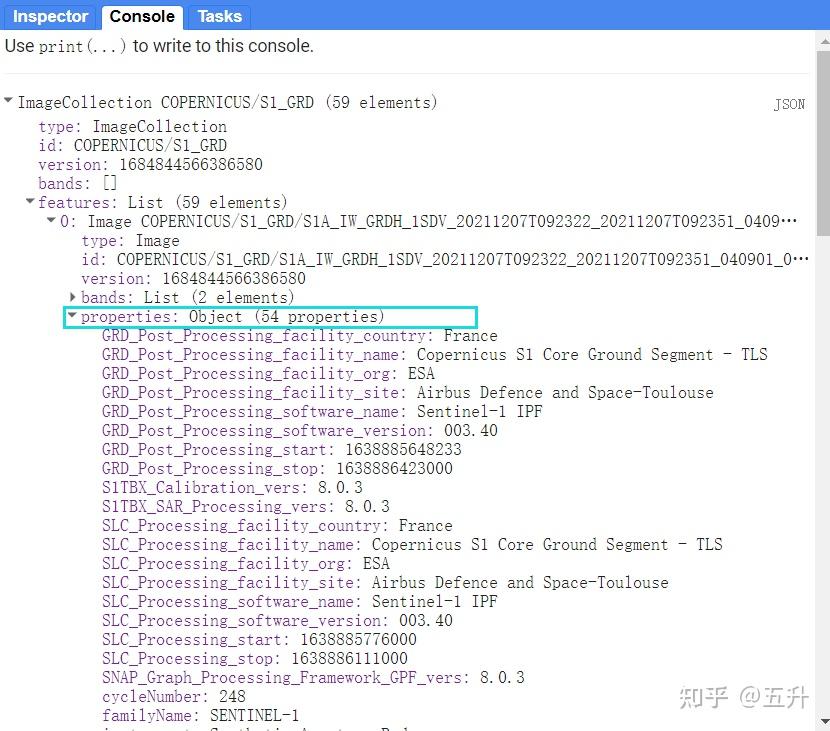Viewport: 830px width, 731px height.
Task: Expand bands List (2 elements)
Action: point(73,296)
